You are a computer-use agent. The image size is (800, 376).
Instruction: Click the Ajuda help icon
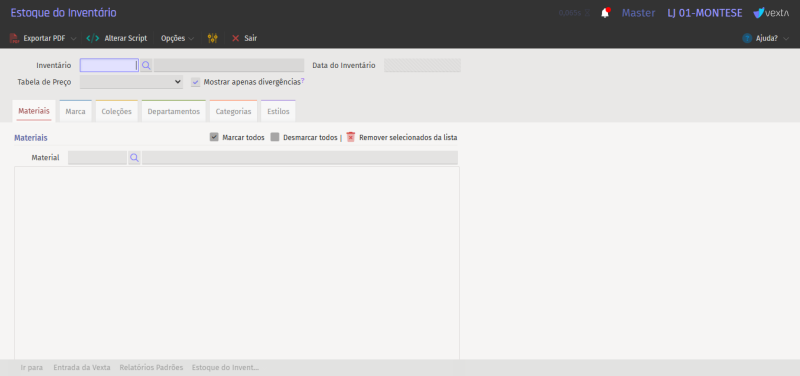click(747, 38)
